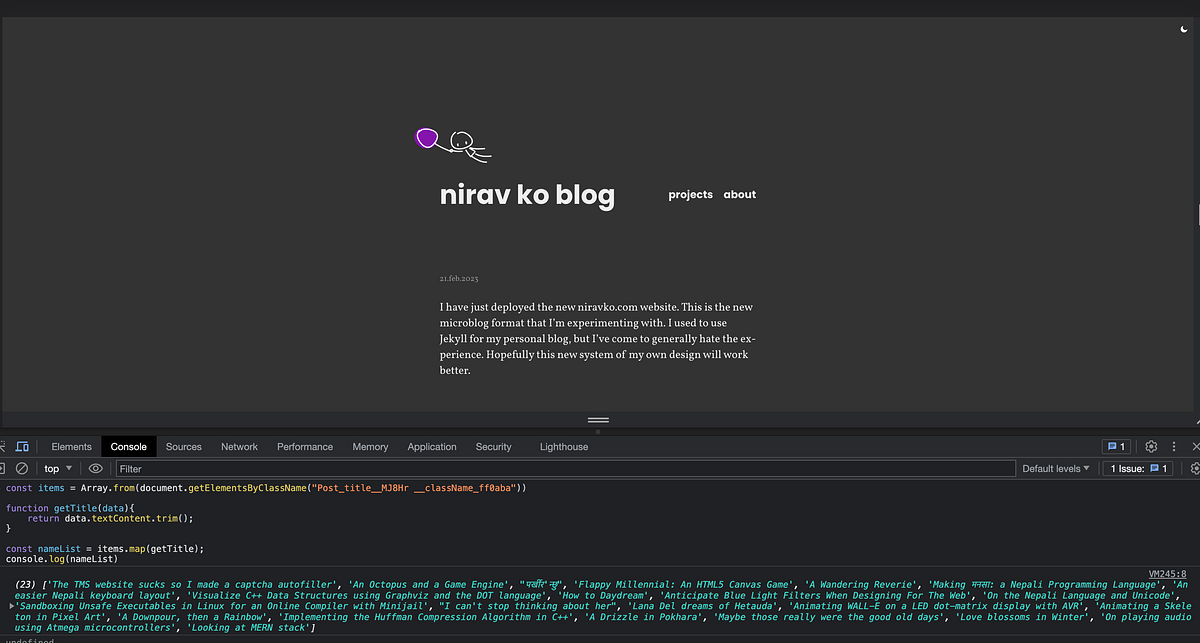Screen dimensions: 1200x643
Task: Open the DevTools customize and control menu
Action: [1173, 446]
